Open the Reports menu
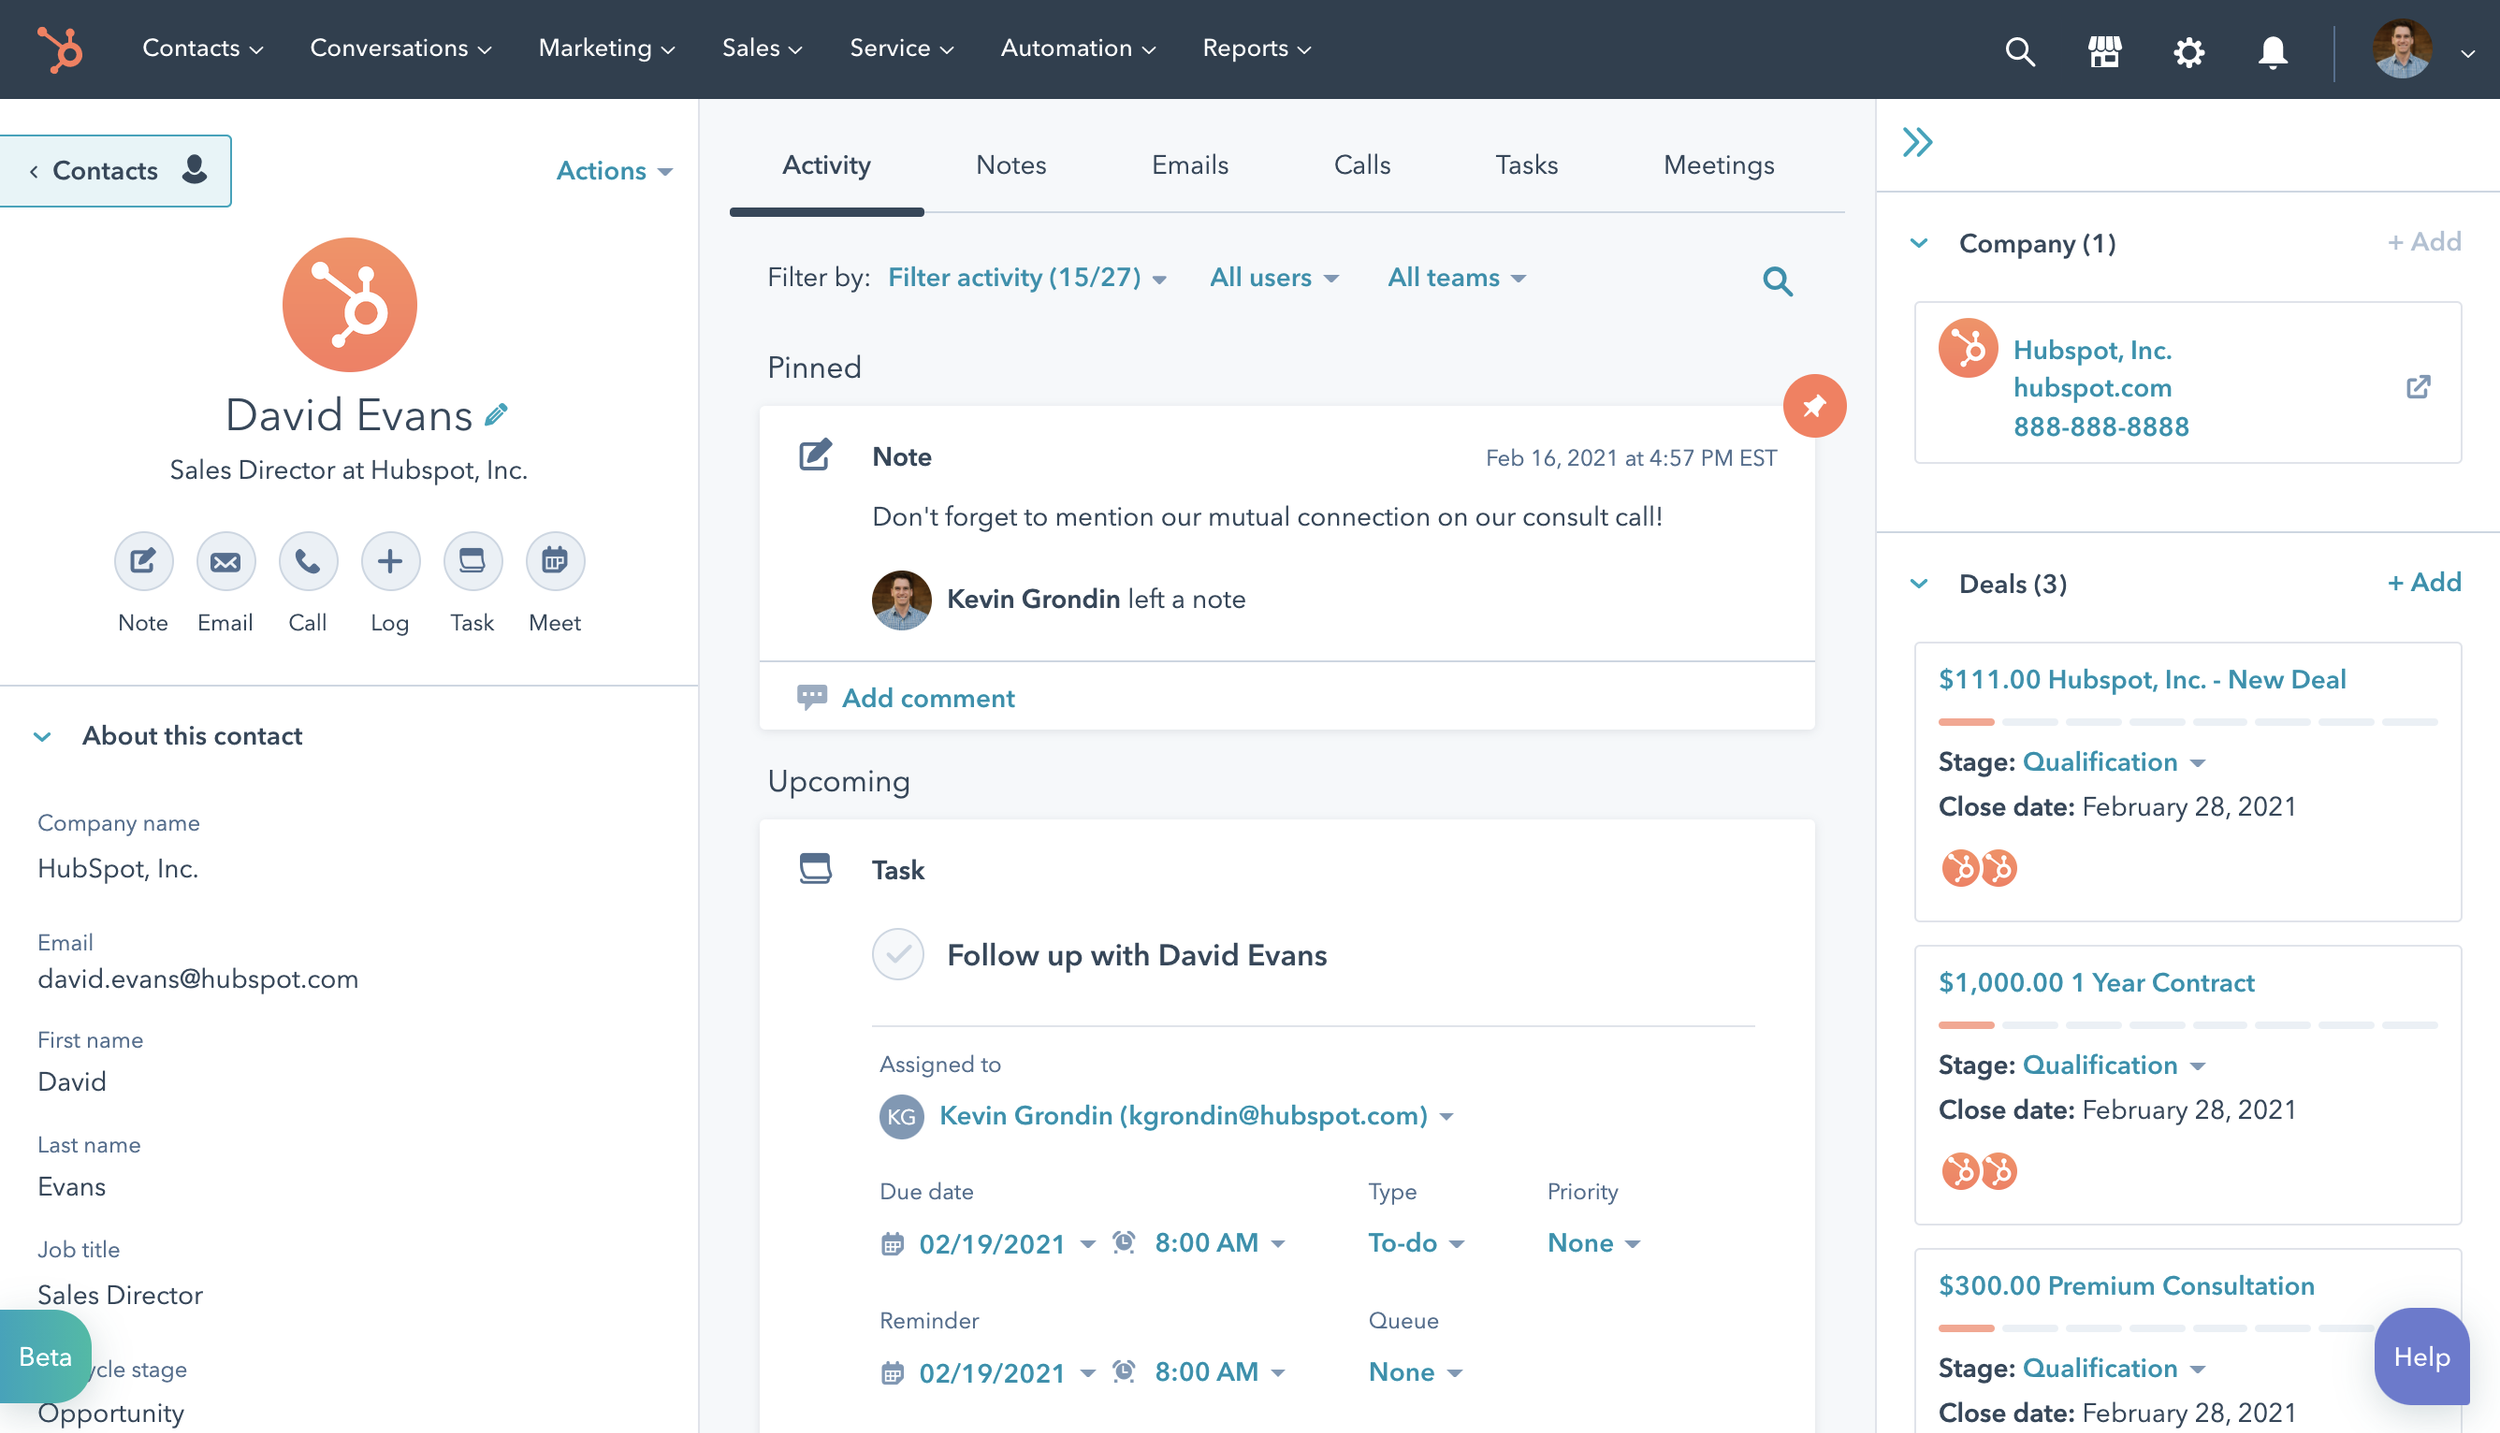 pyautogui.click(x=1255, y=48)
